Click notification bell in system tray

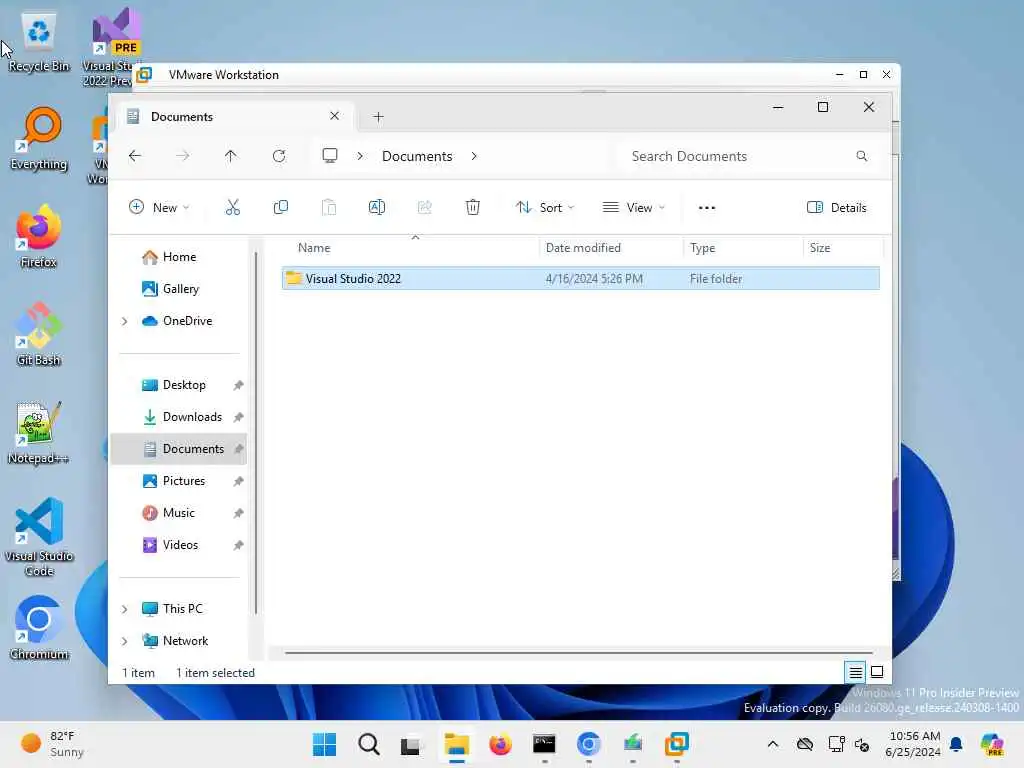[955, 744]
